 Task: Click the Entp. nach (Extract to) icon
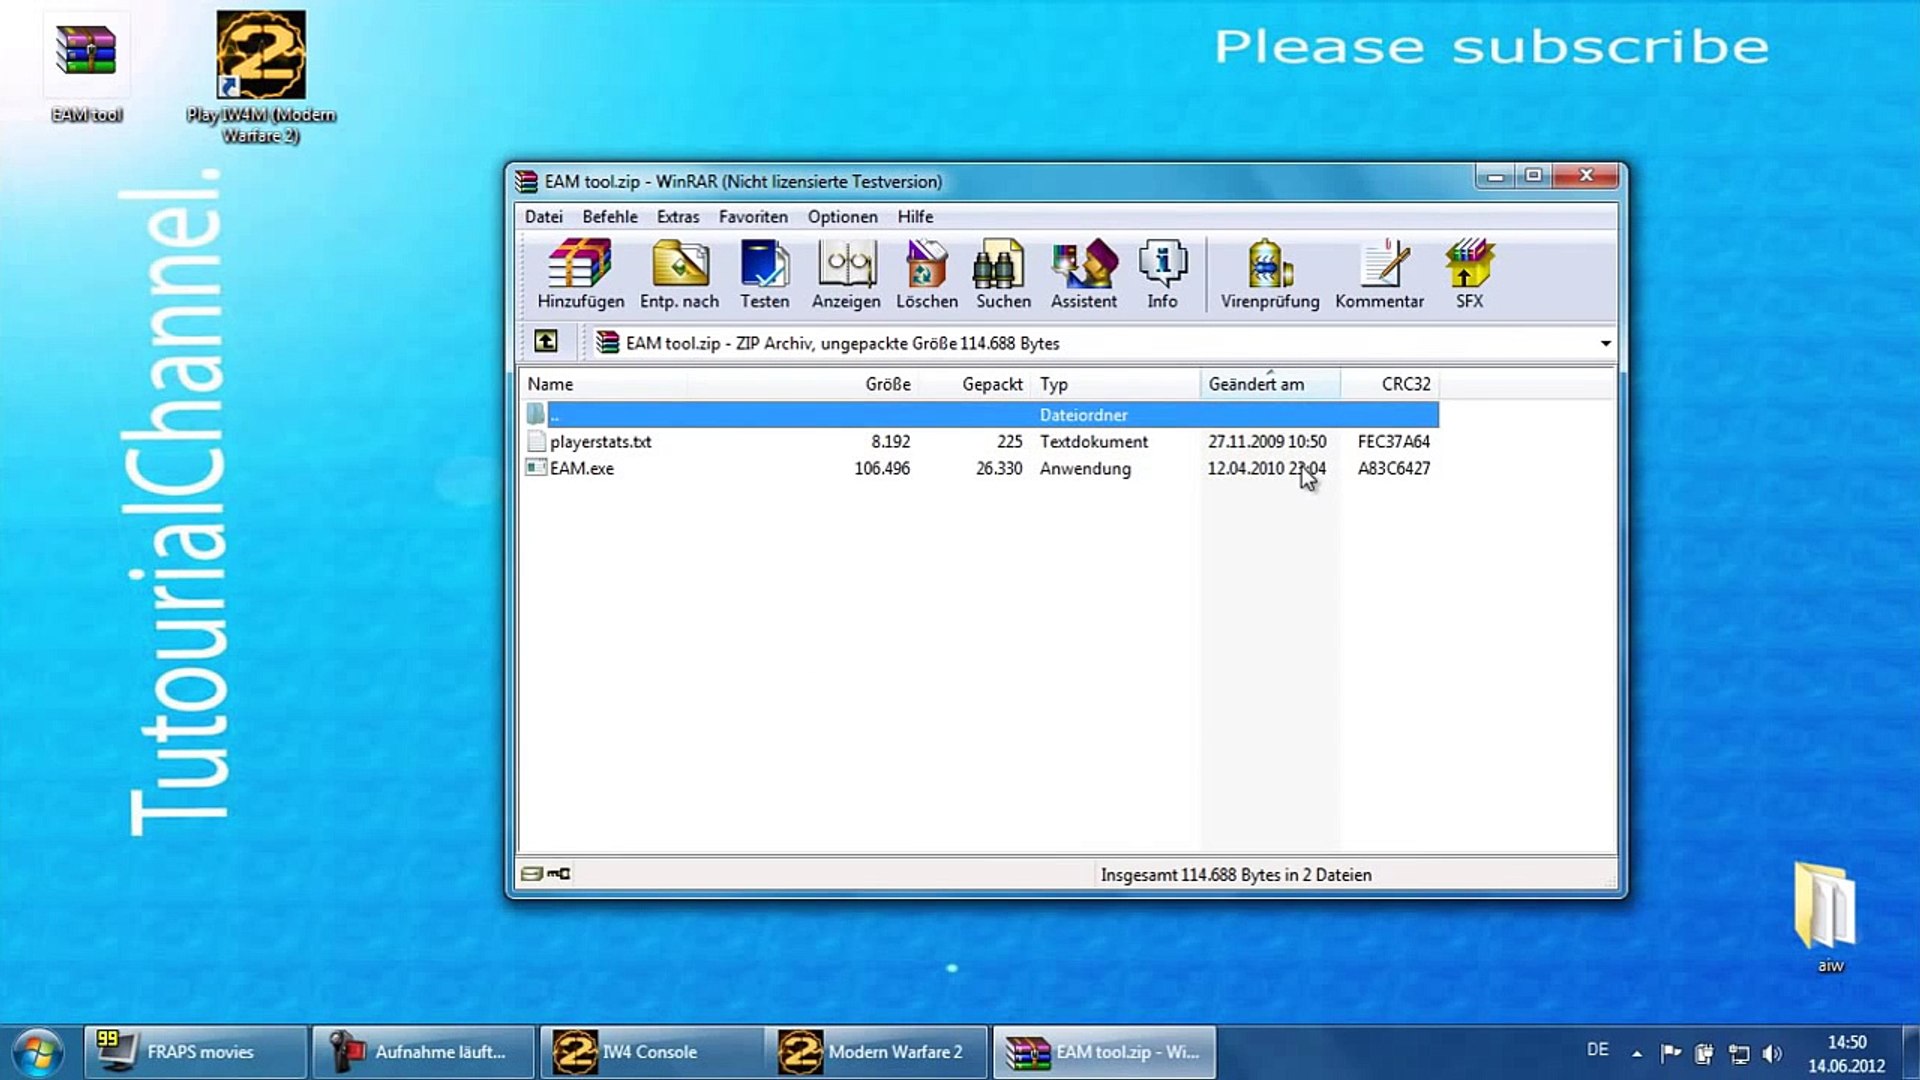(x=679, y=273)
